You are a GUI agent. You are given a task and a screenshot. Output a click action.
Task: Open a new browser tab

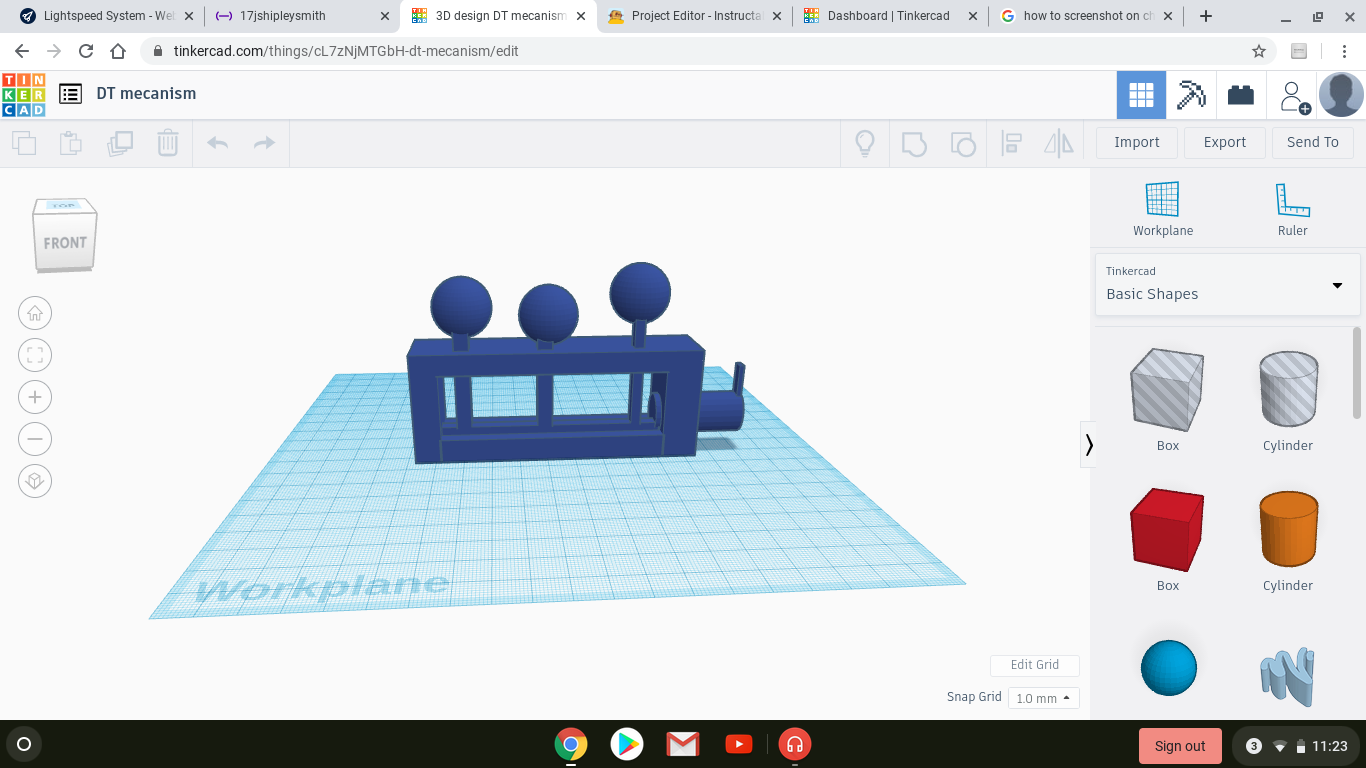1206,16
